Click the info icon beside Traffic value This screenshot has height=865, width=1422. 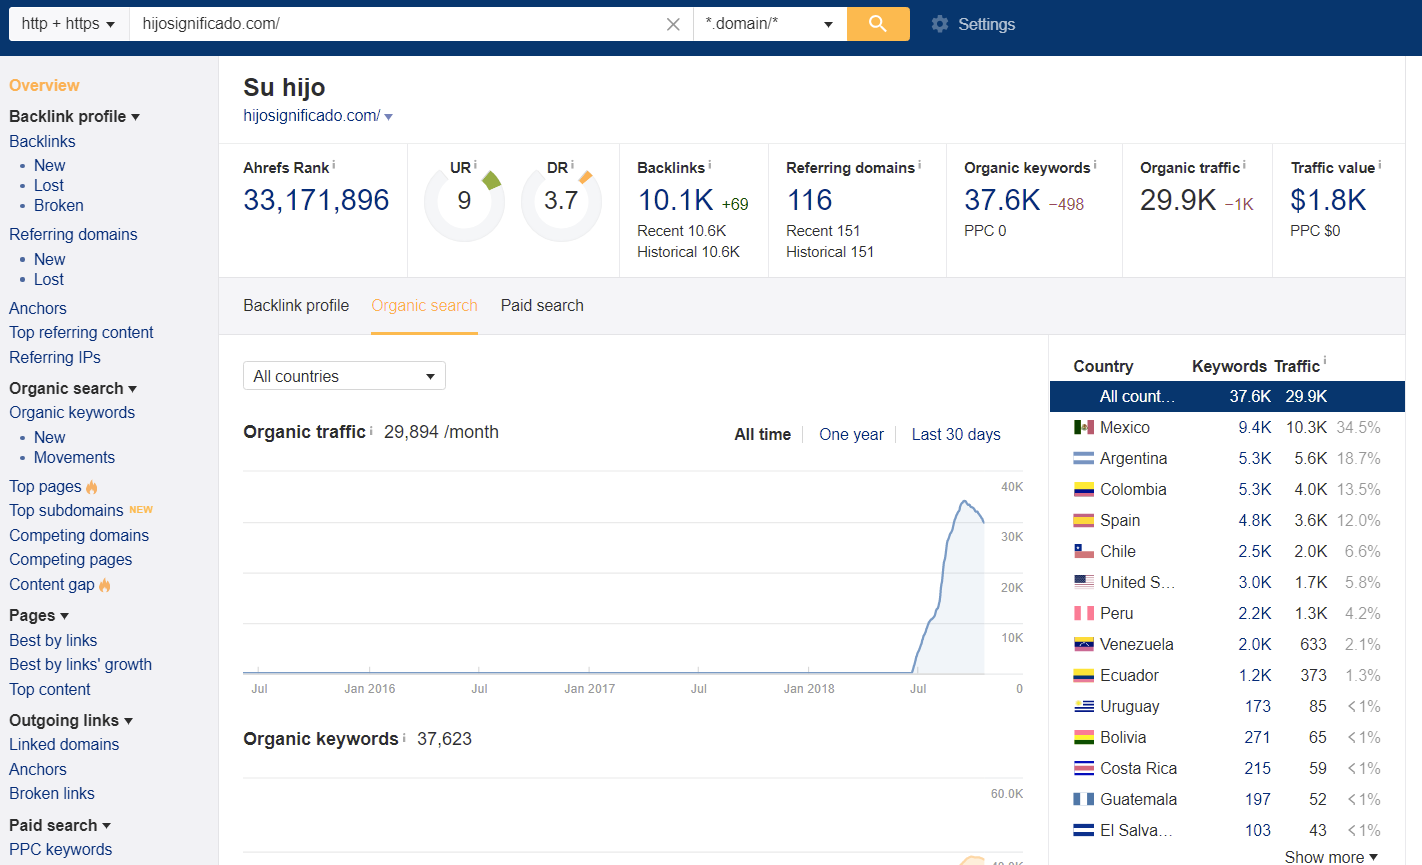coord(1380,165)
